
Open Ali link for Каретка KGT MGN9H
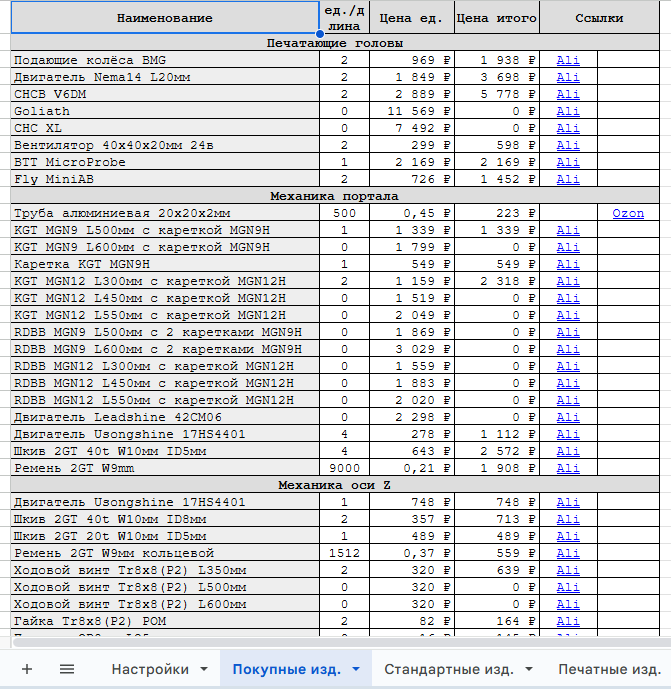point(568,265)
